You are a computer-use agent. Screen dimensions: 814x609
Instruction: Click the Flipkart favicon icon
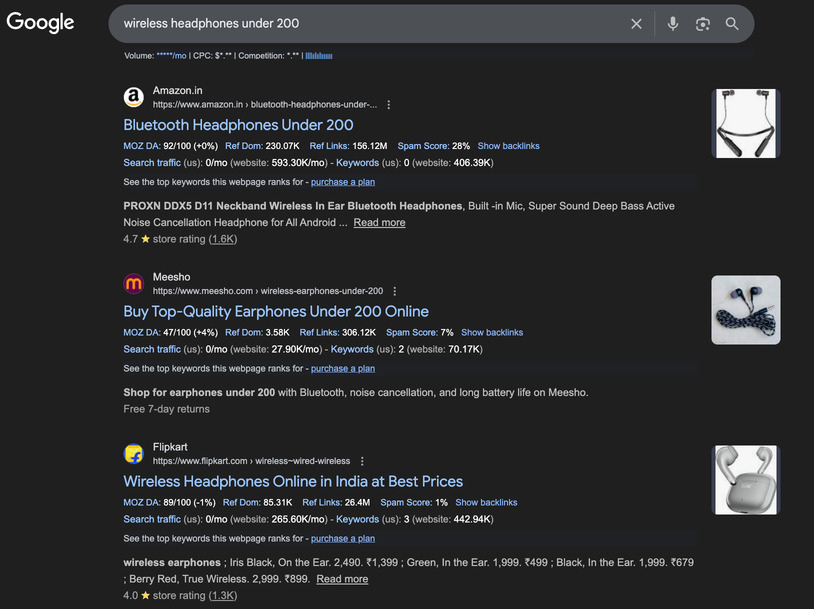pyautogui.click(x=133, y=454)
